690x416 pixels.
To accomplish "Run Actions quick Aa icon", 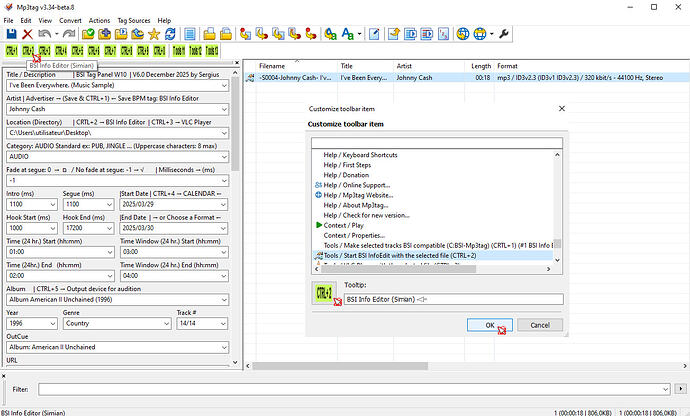I will click(347, 34).
